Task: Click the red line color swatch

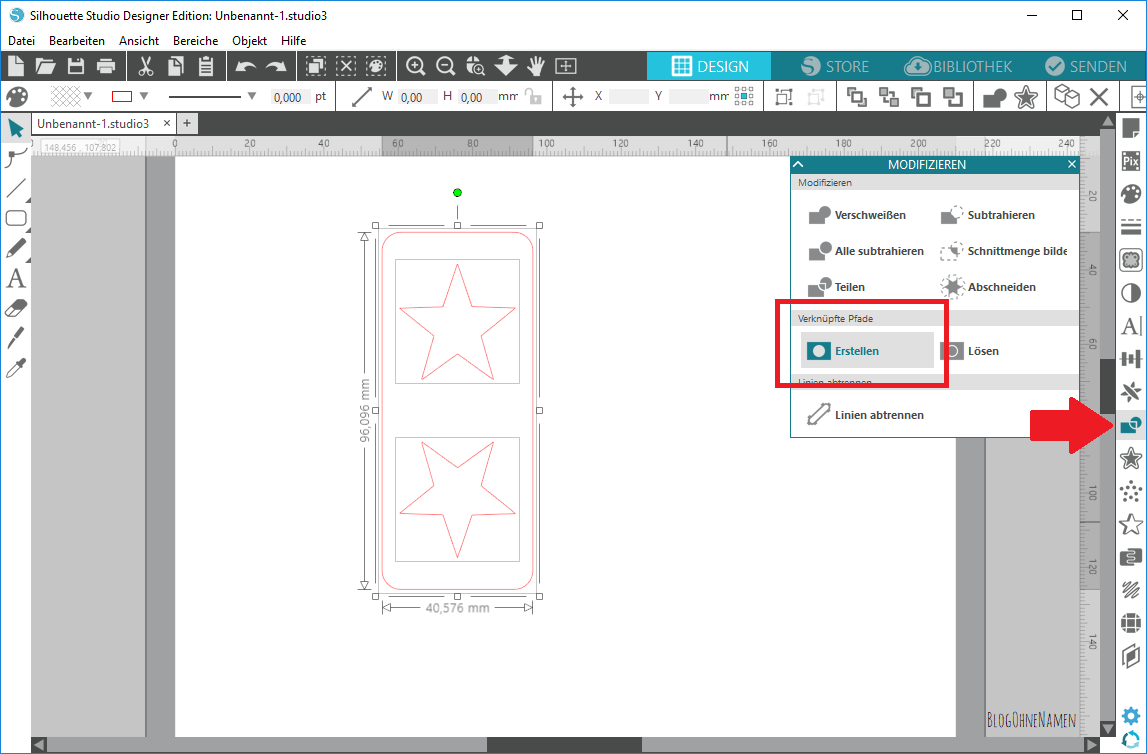Action: (122, 97)
